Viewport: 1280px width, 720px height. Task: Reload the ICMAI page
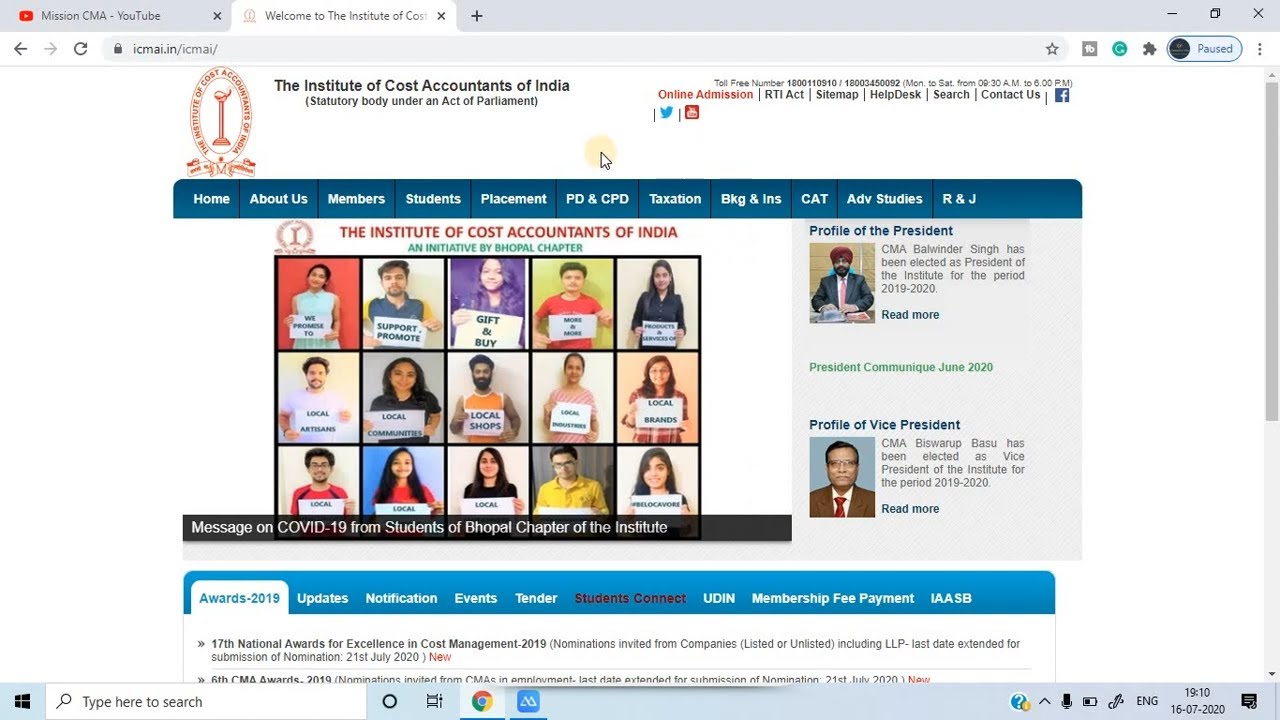pyautogui.click(x=81, y=48)
